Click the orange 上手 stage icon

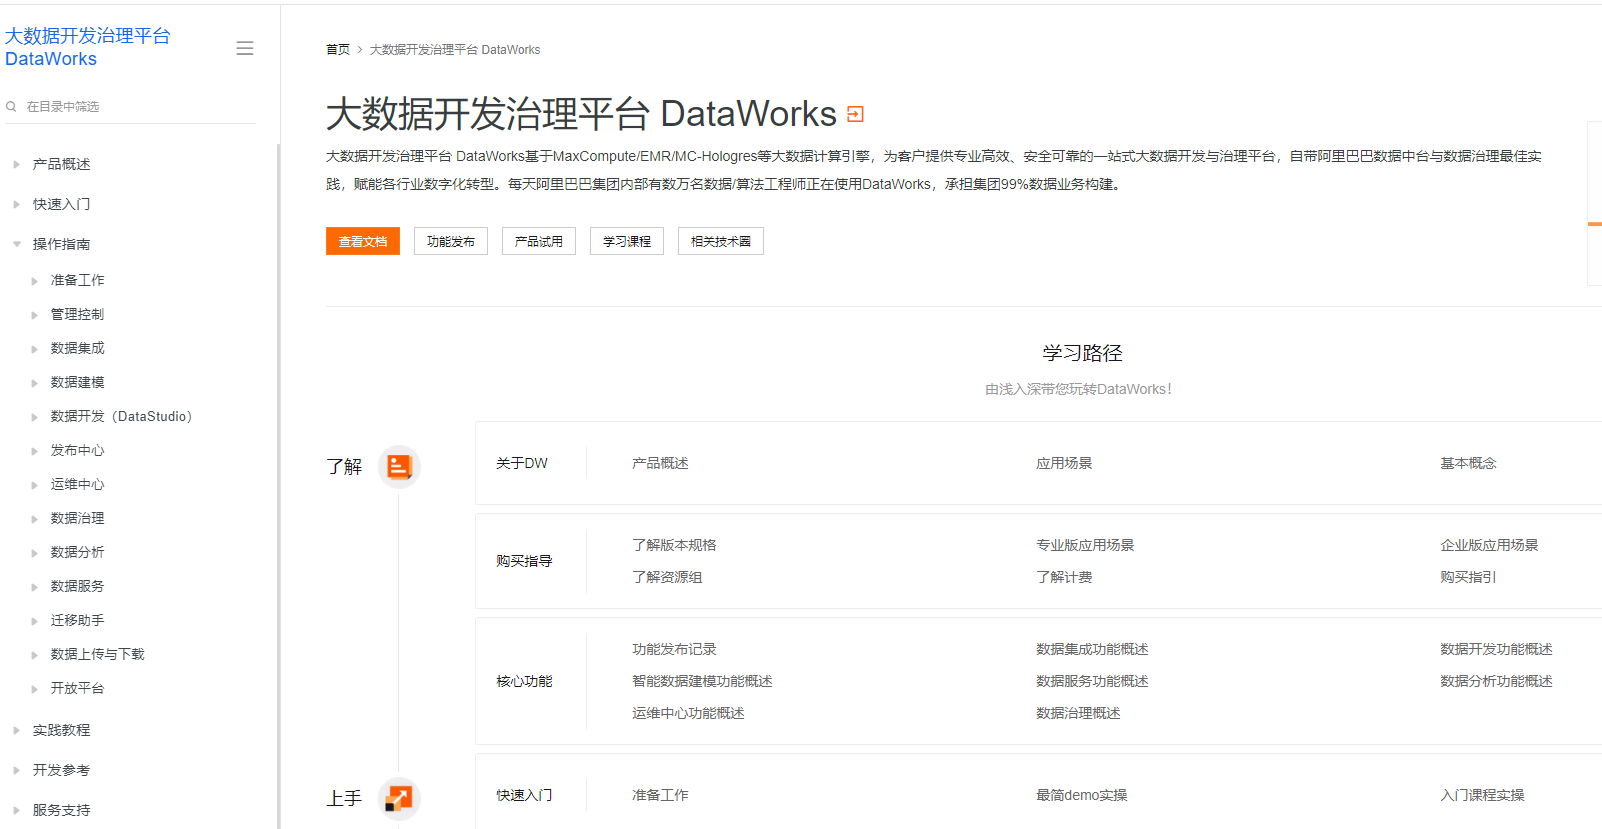399,798
